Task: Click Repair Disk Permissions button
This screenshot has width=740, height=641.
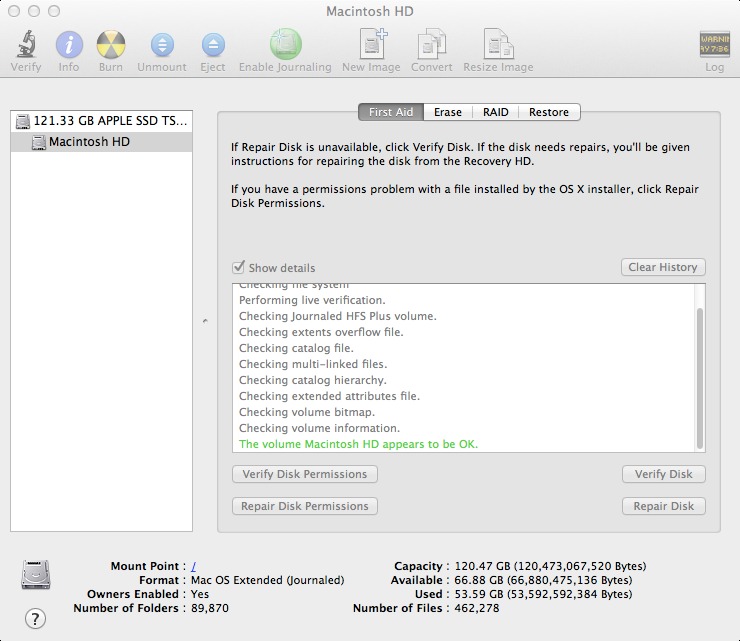Action: tap(305, 506)
